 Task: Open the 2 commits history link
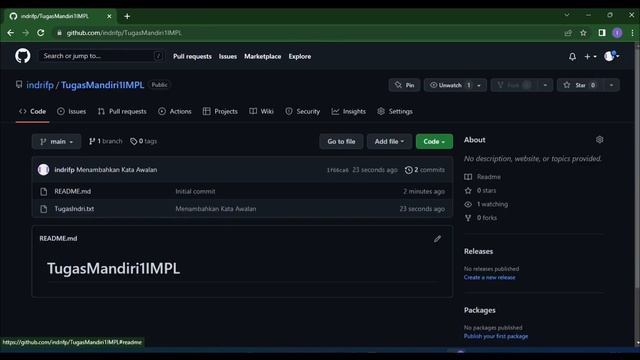pyautogui.click(x=425, y=170)
